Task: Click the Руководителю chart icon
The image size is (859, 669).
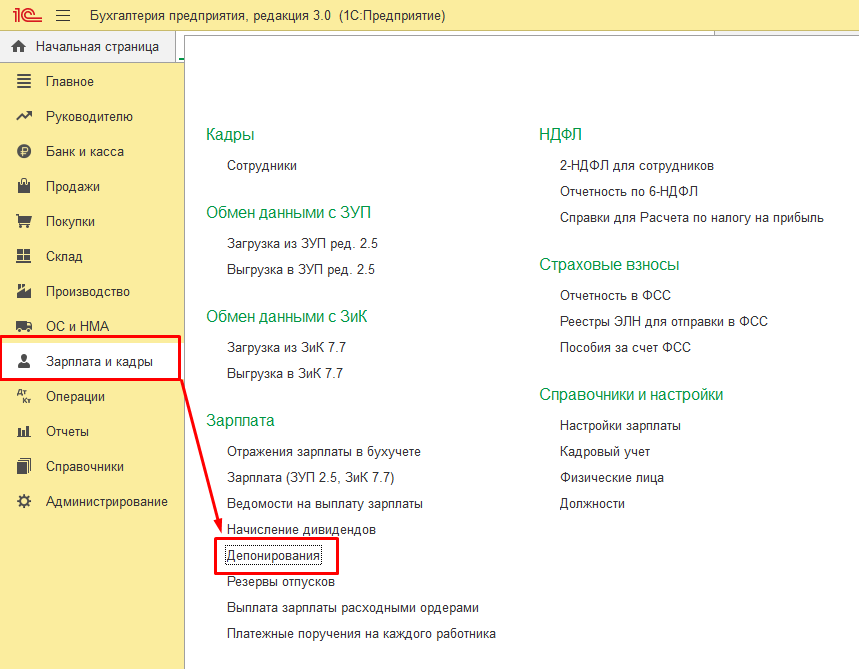Action: coord(25,117)
